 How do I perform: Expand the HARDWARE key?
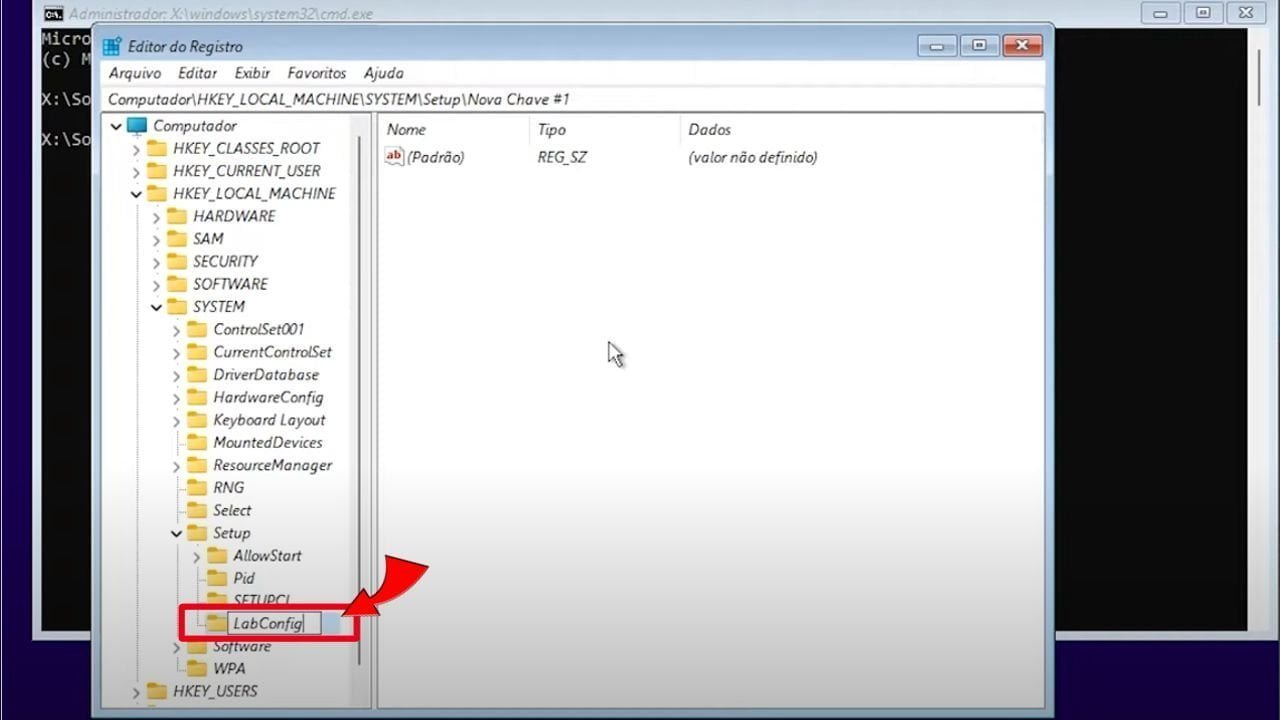click(156, 216)
